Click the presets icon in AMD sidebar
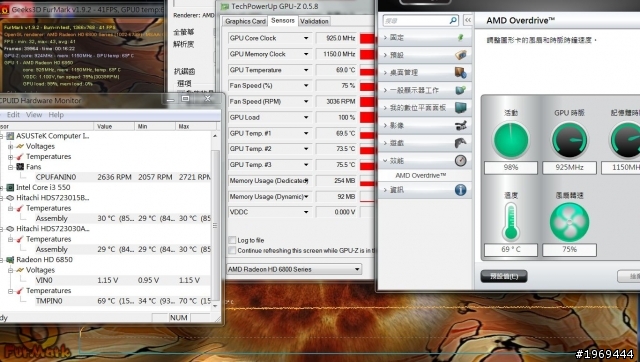Screen dimensions: 640x362 [x=460, y=55]
